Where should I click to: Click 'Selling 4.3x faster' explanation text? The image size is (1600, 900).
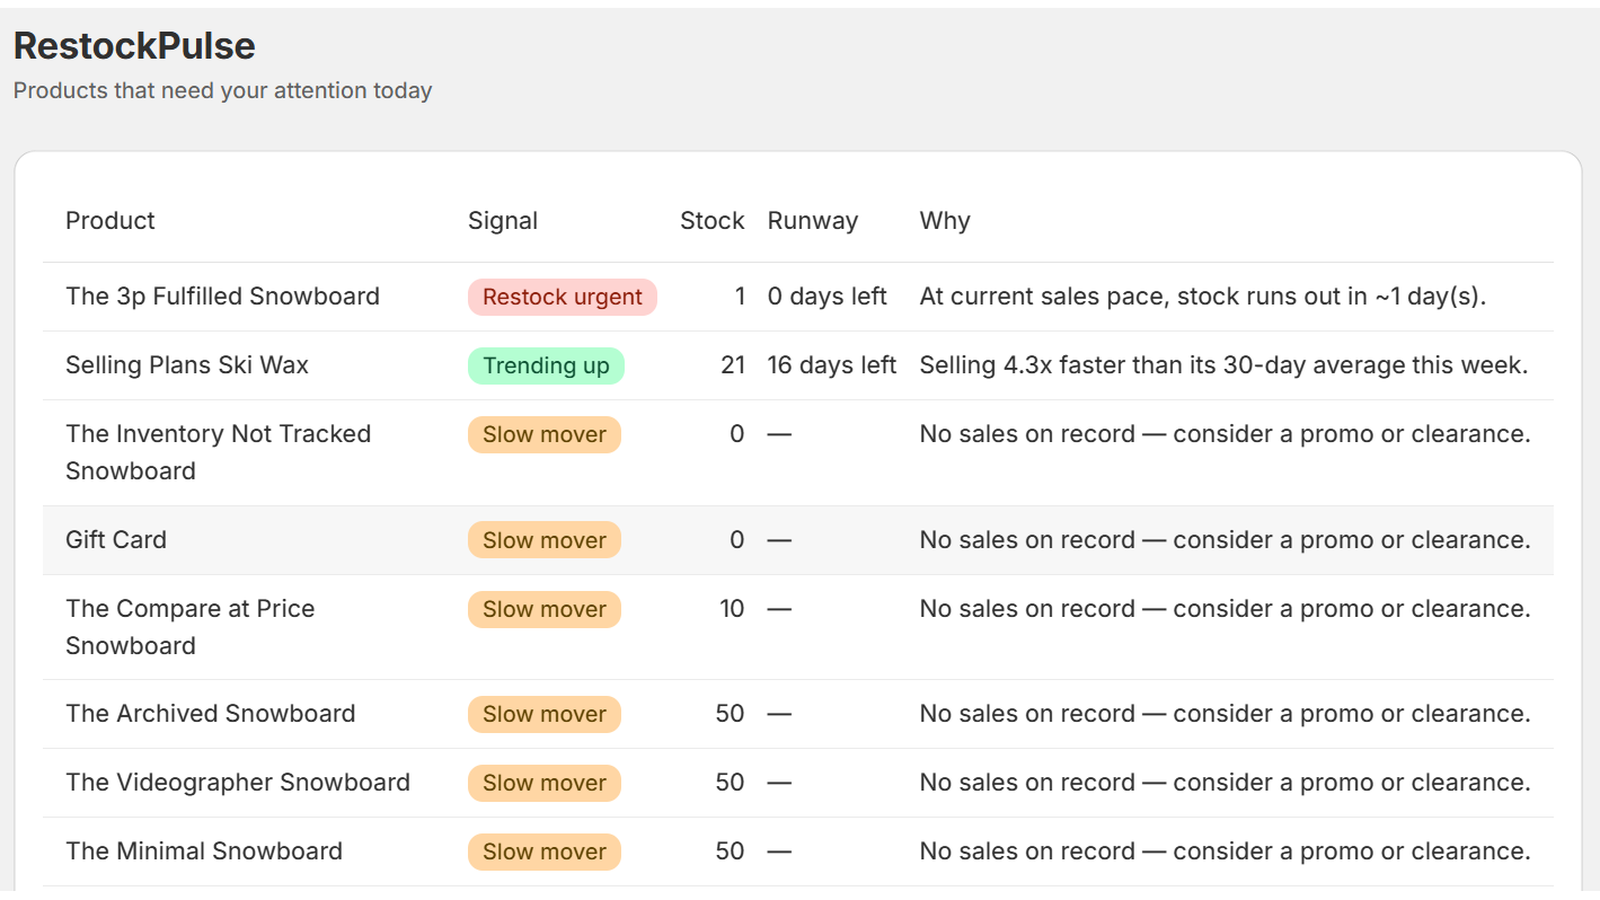point(1224,366)
